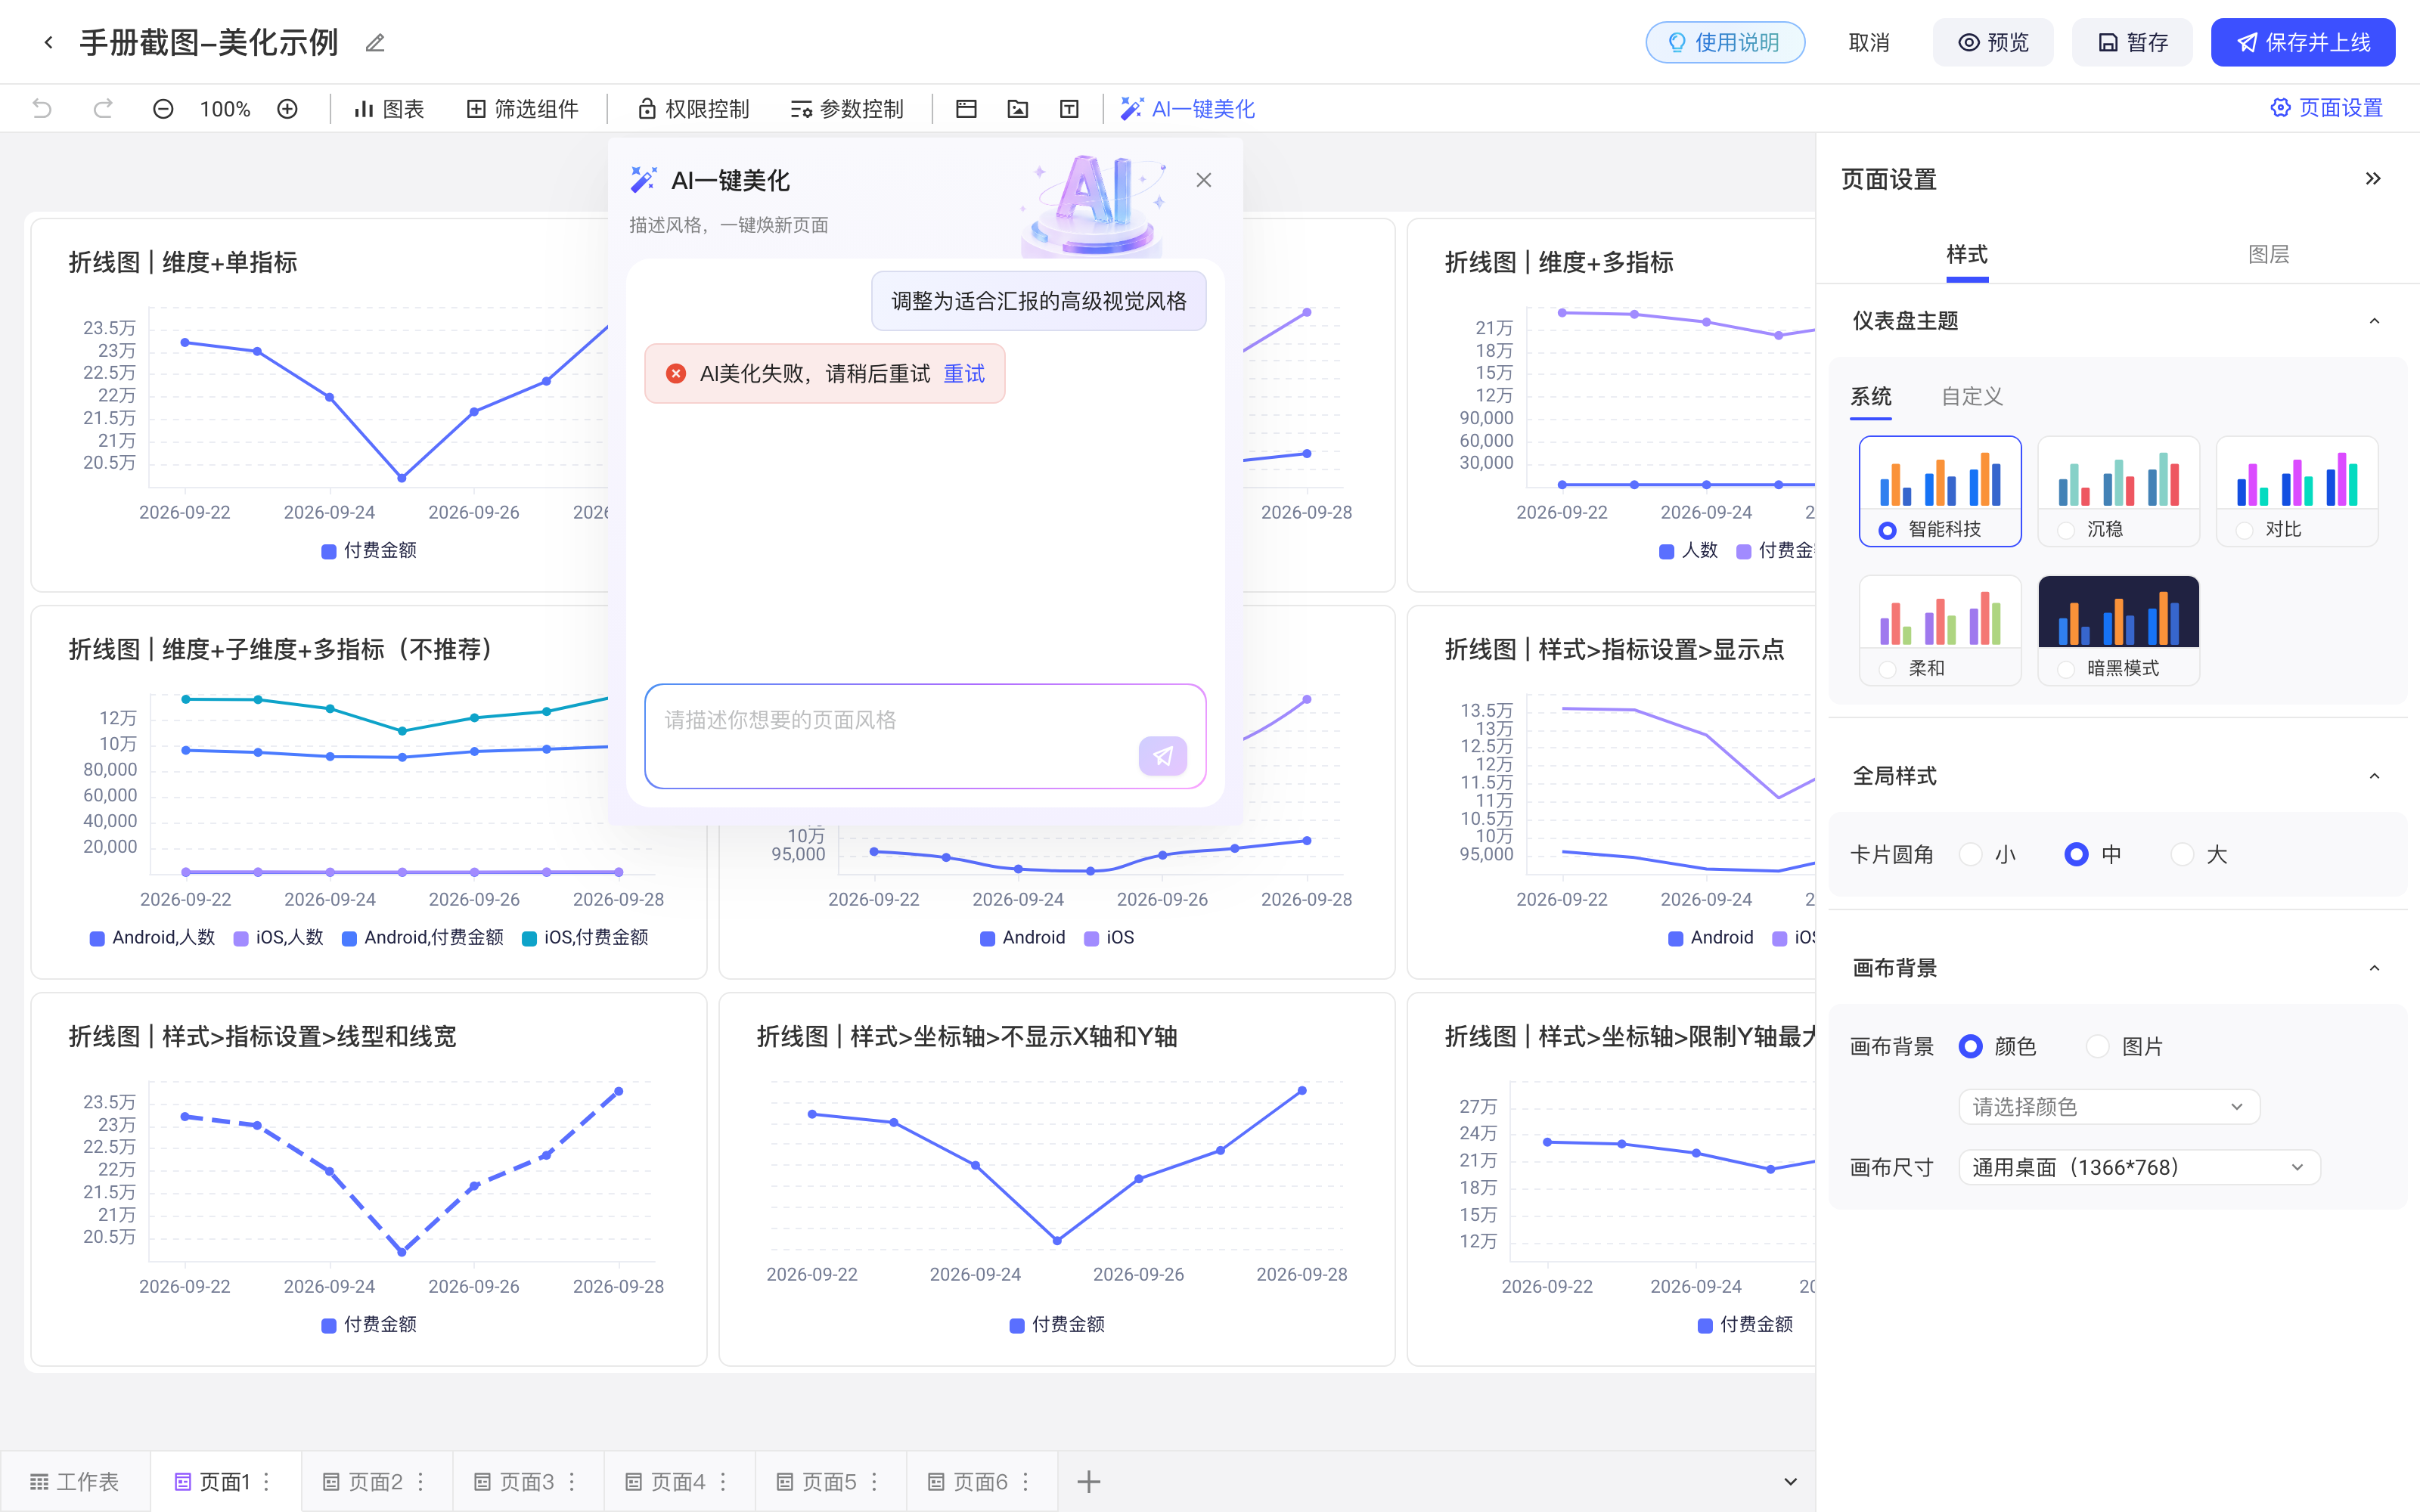Collapse the 页面设置 panel with double chevron
The width and height of the screenshot is (2420, 1512).
(2373, 179)
